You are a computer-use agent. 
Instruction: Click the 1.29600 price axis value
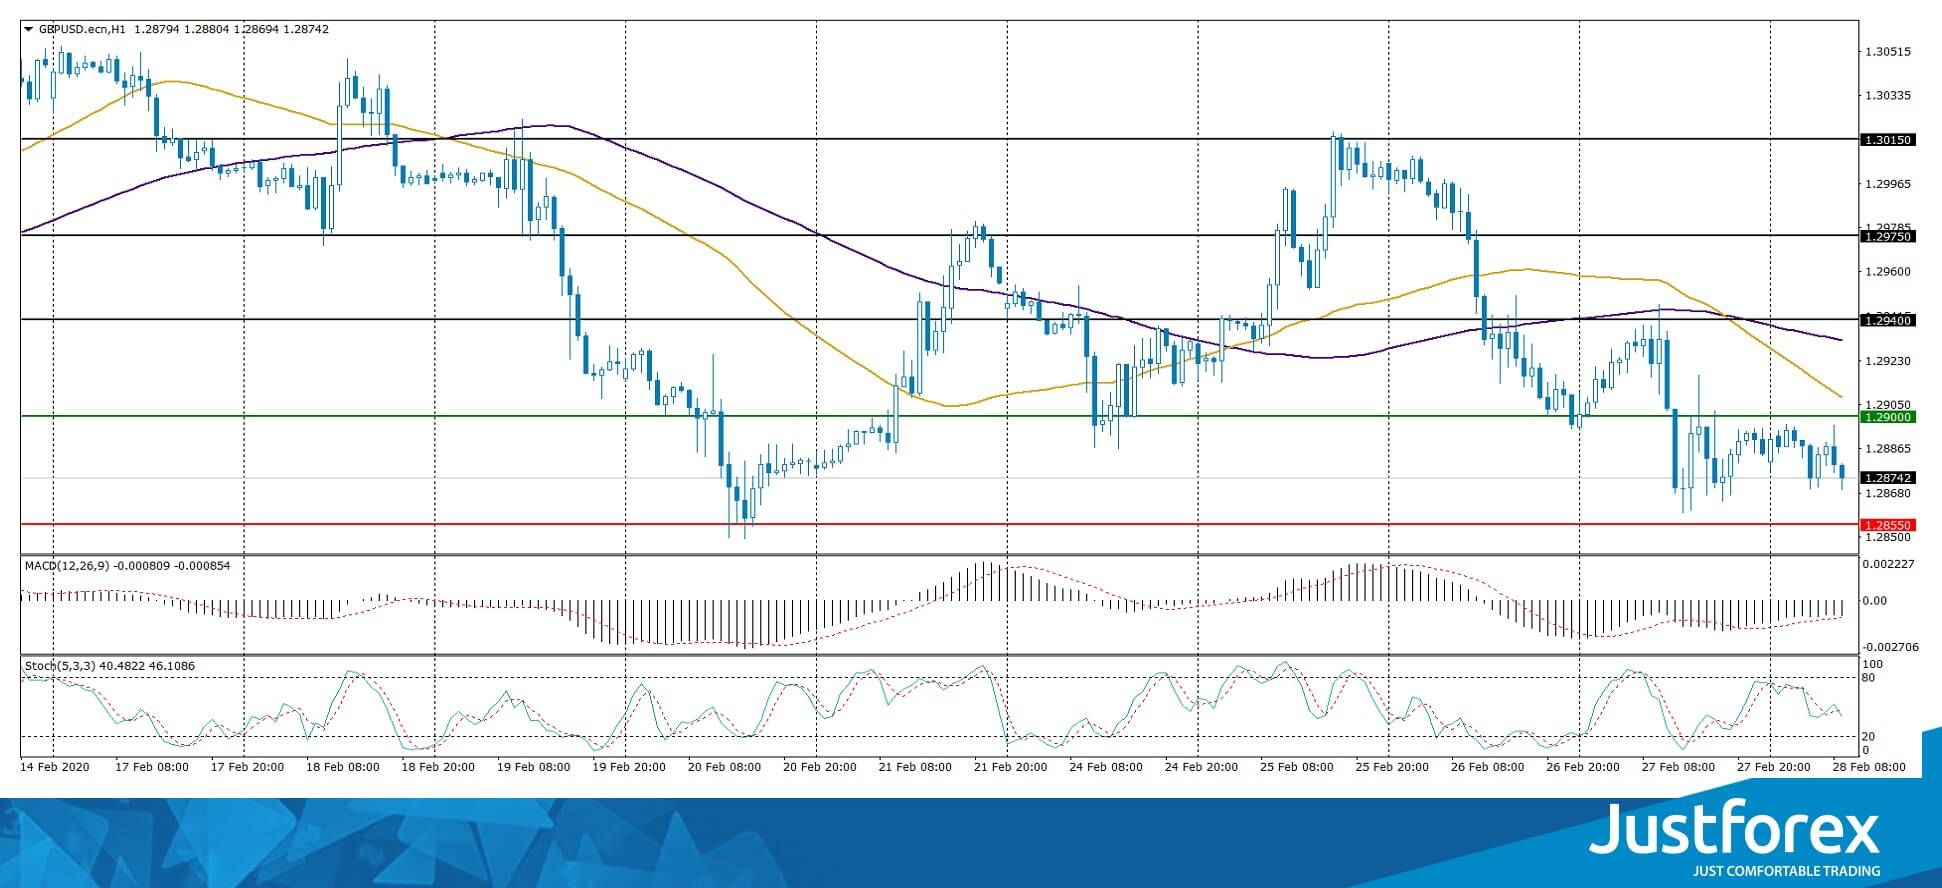click(x=1889, y=271)
